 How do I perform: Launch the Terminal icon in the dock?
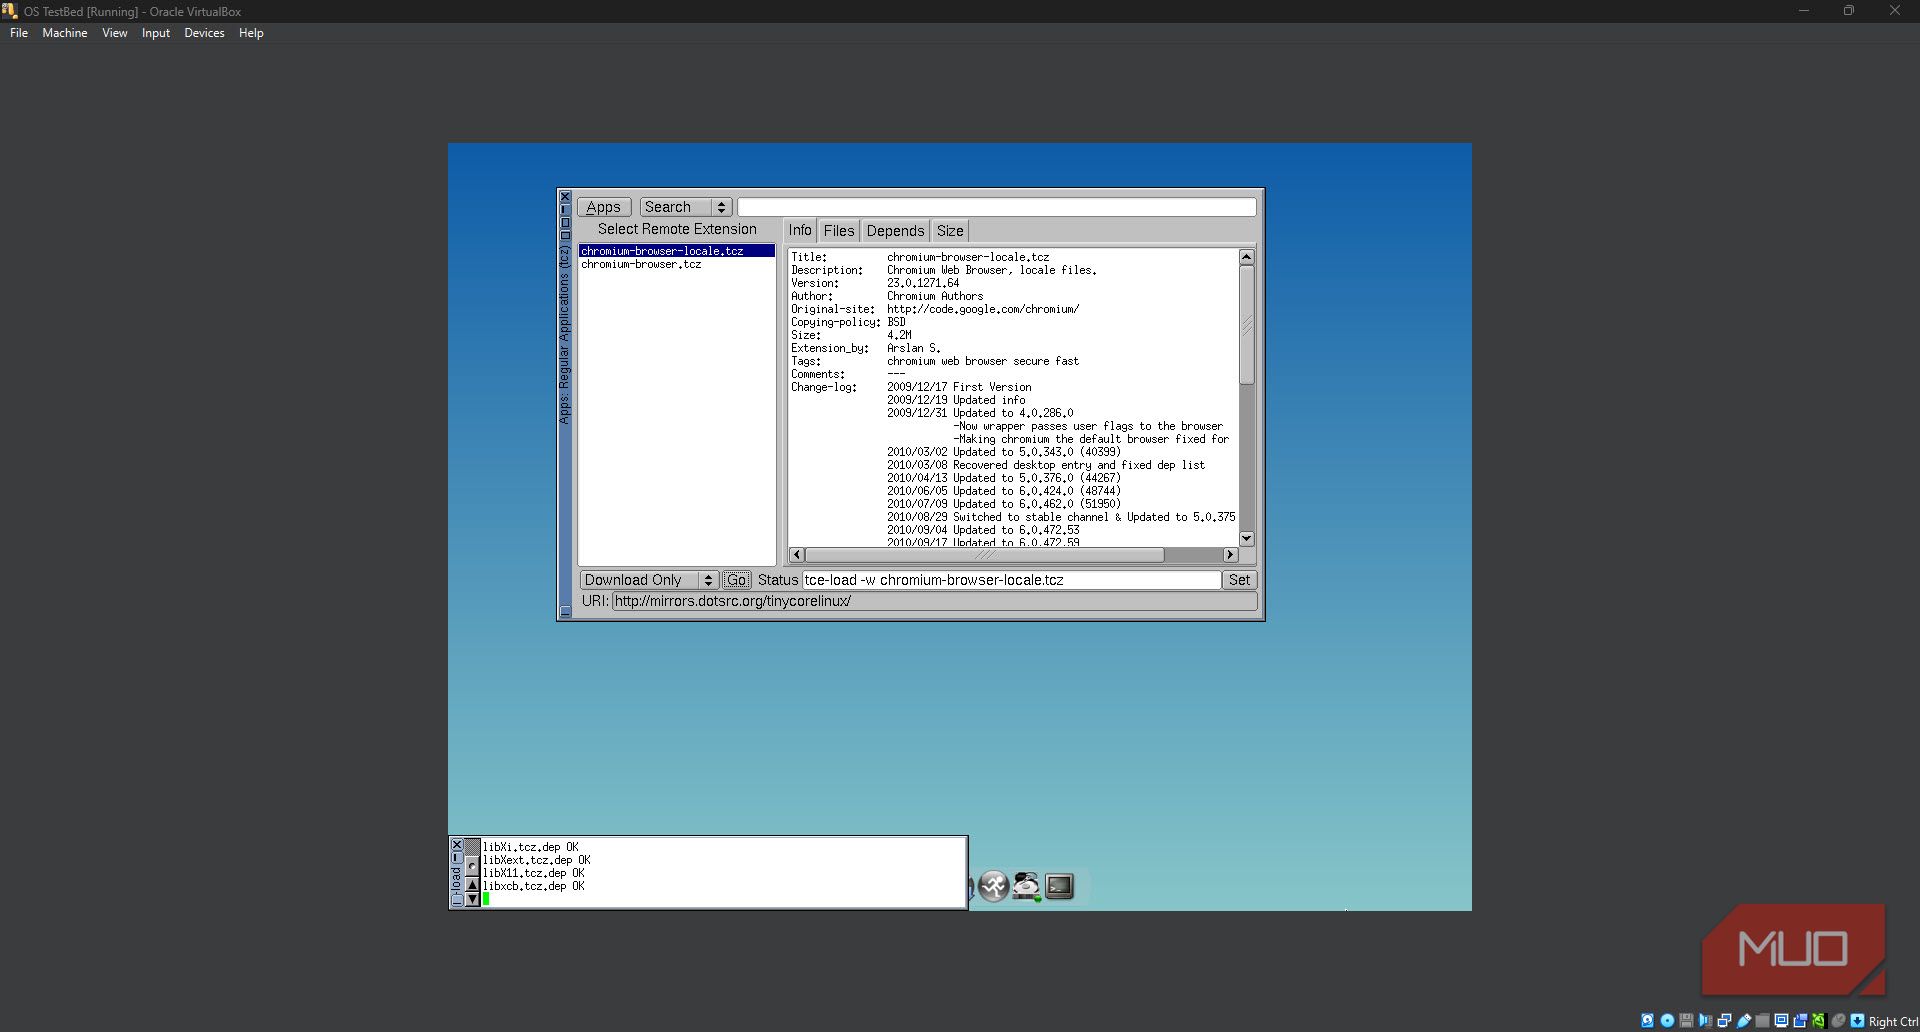point(1059,886)
